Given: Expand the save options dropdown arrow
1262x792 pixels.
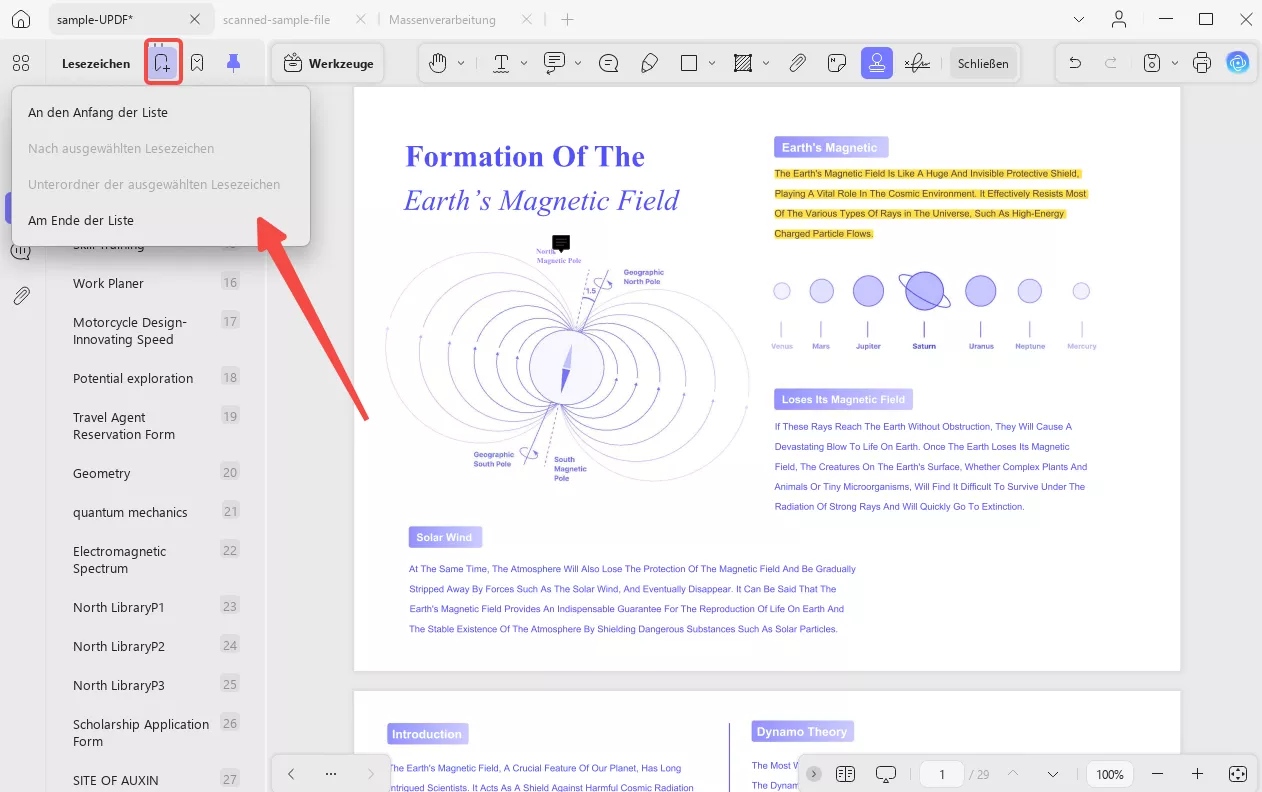Looking at the screenshot, I should click(x=1174, y=63).
